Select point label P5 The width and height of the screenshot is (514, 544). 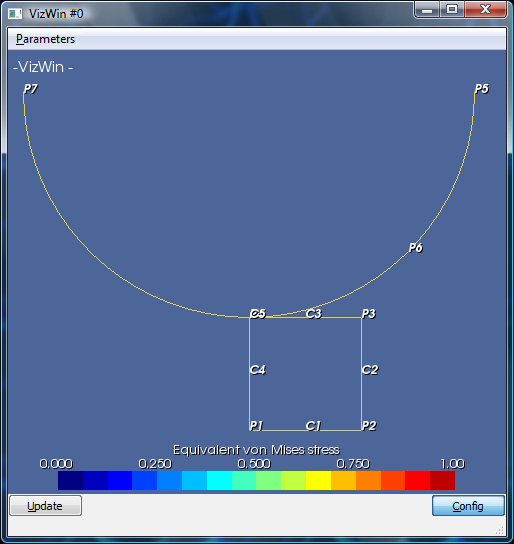[481, 89]
